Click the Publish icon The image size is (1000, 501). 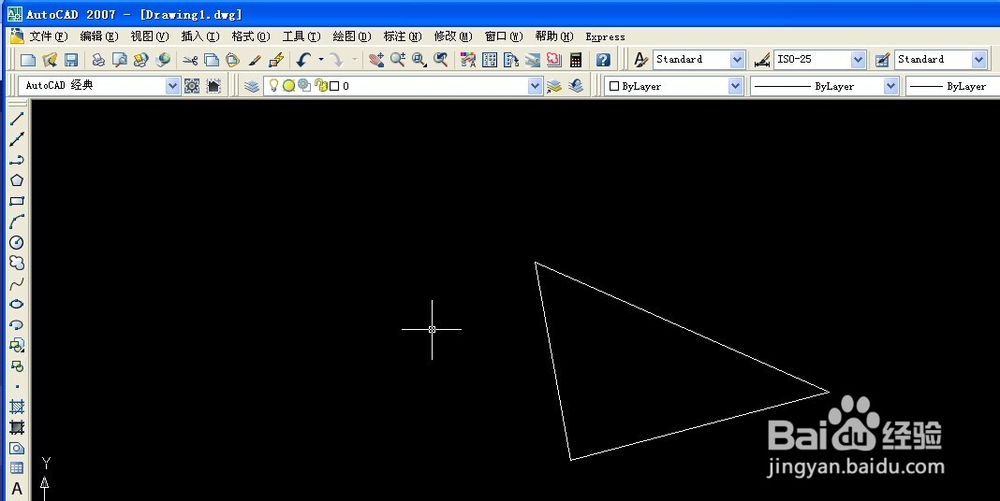point(141,60)
